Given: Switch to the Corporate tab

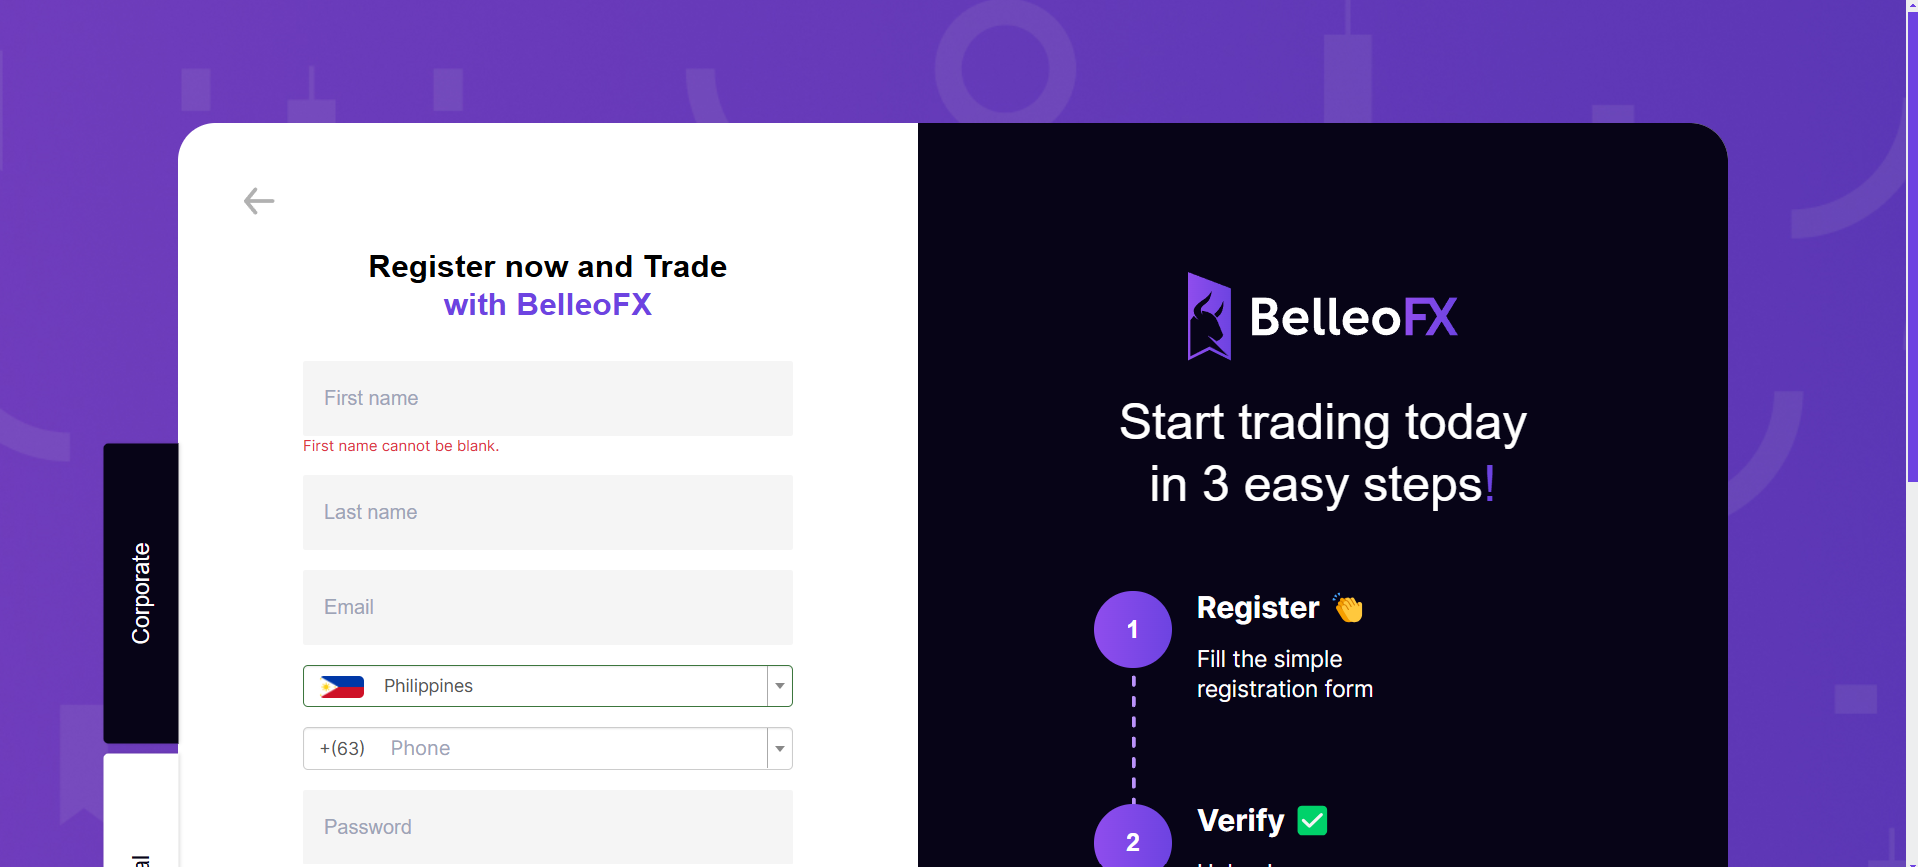Looking at the screenshot, I should tap(141, 593).
